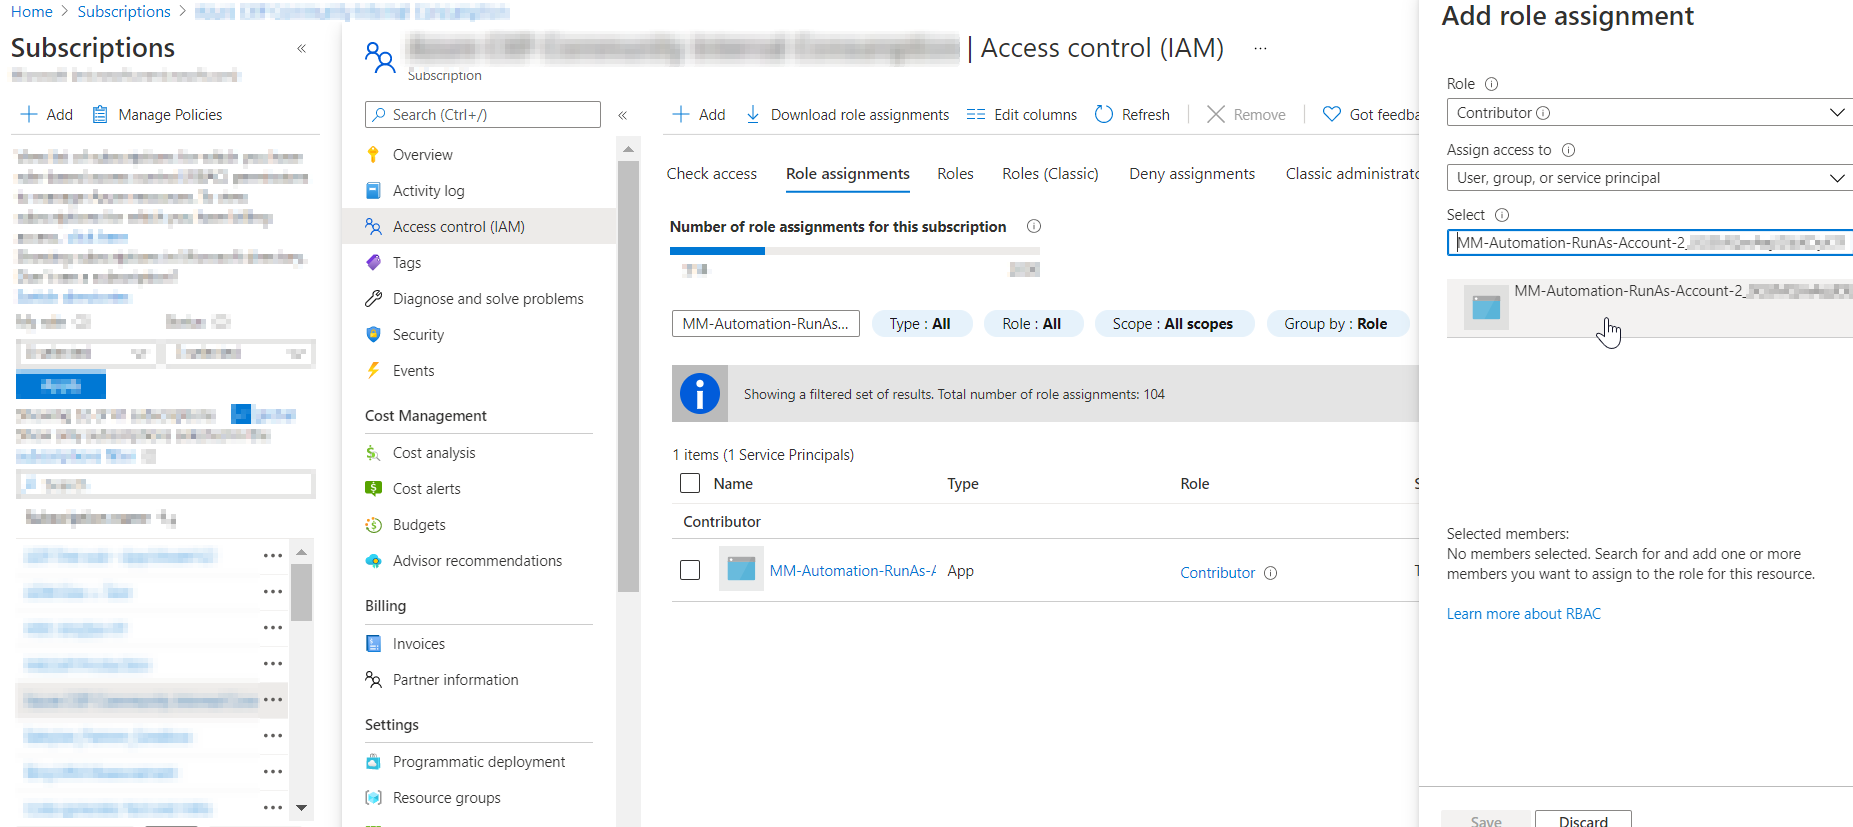Click info icon next to Select label
Viewport: 1853px width, 827px height.
(1502, 215)
